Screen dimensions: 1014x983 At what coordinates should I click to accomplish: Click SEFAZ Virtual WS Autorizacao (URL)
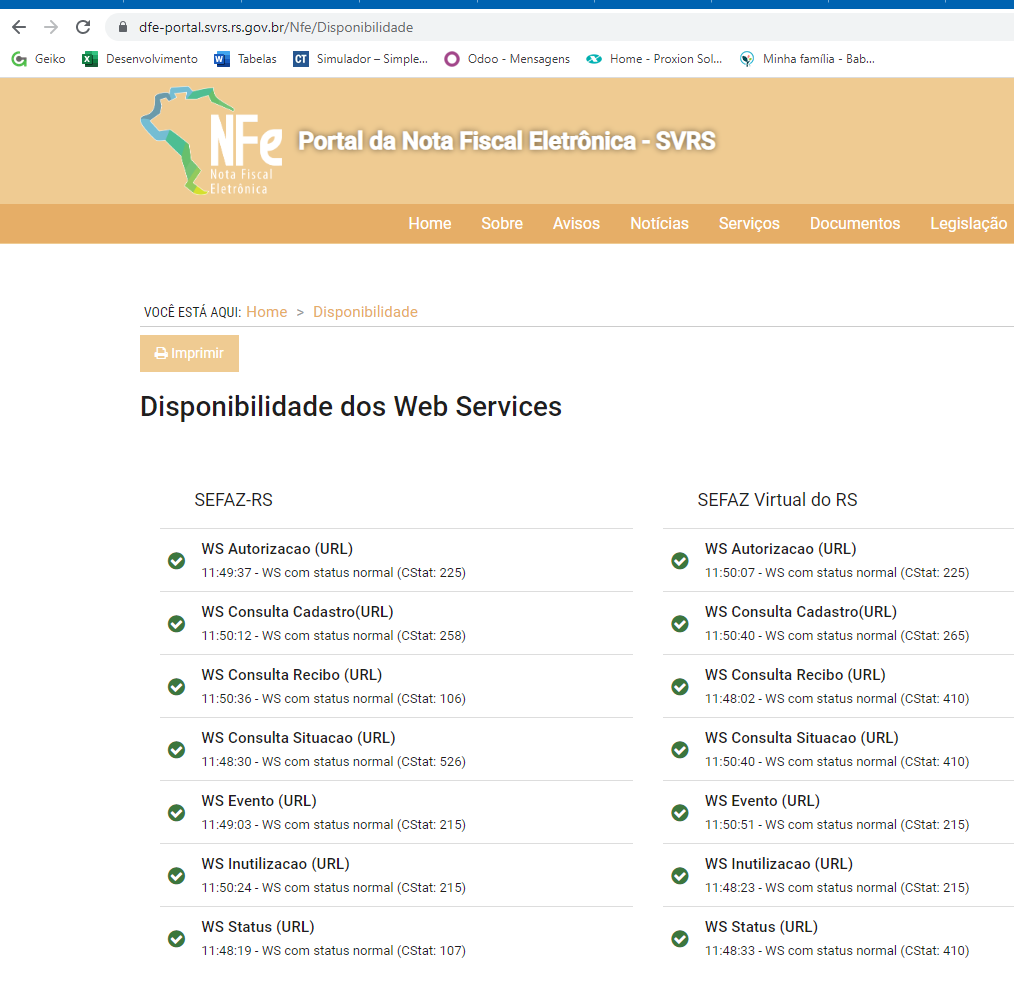[781, 548]
